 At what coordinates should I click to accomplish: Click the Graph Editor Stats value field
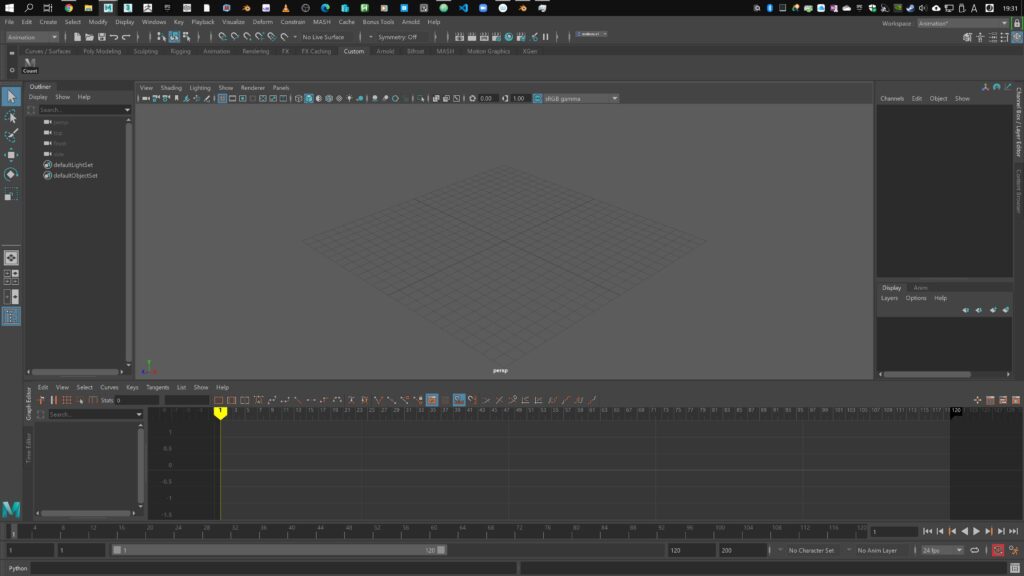pyautogui.click(x=136, y=400)
